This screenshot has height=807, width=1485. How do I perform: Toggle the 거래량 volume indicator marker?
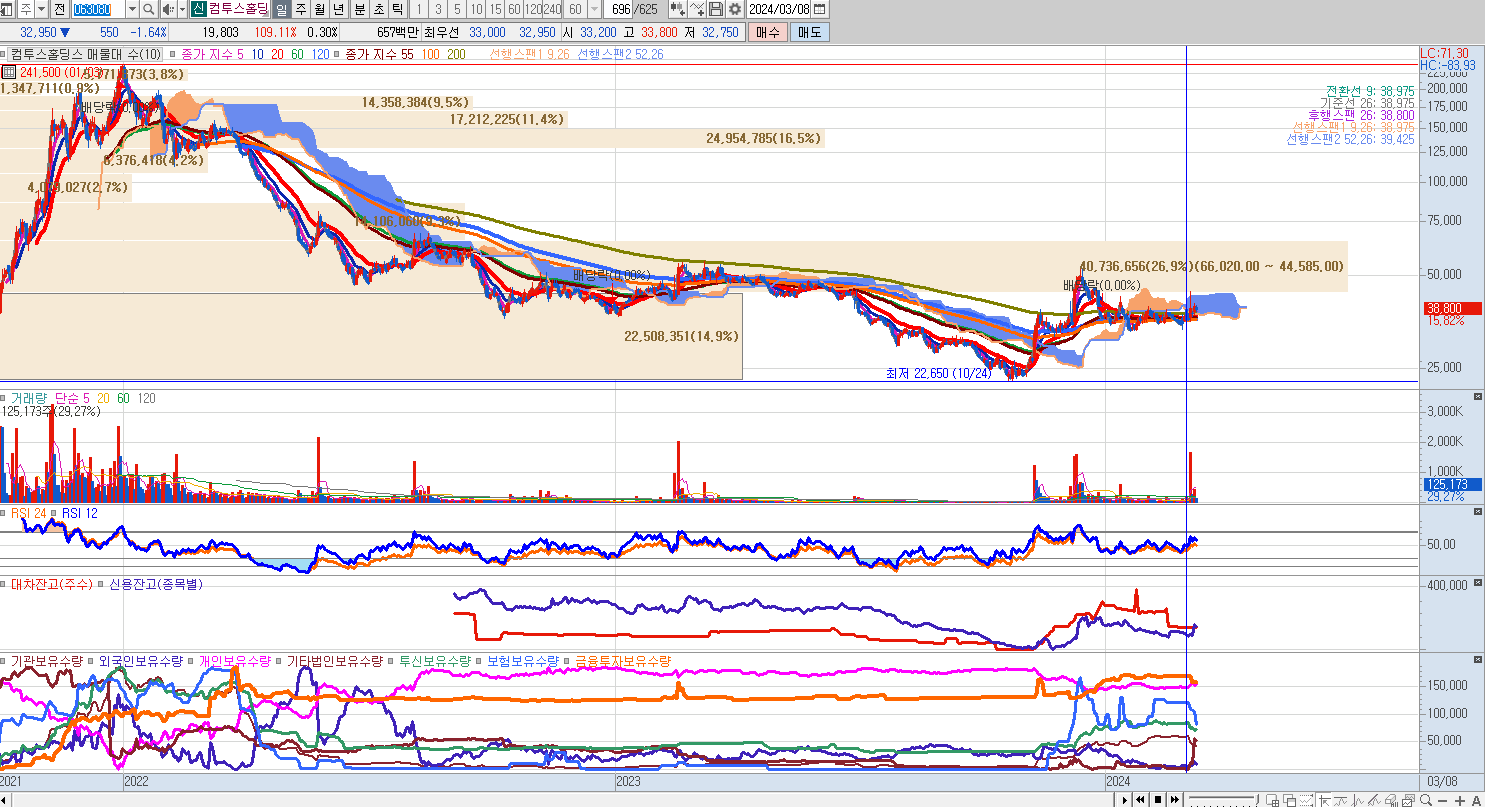pos(5,399)
